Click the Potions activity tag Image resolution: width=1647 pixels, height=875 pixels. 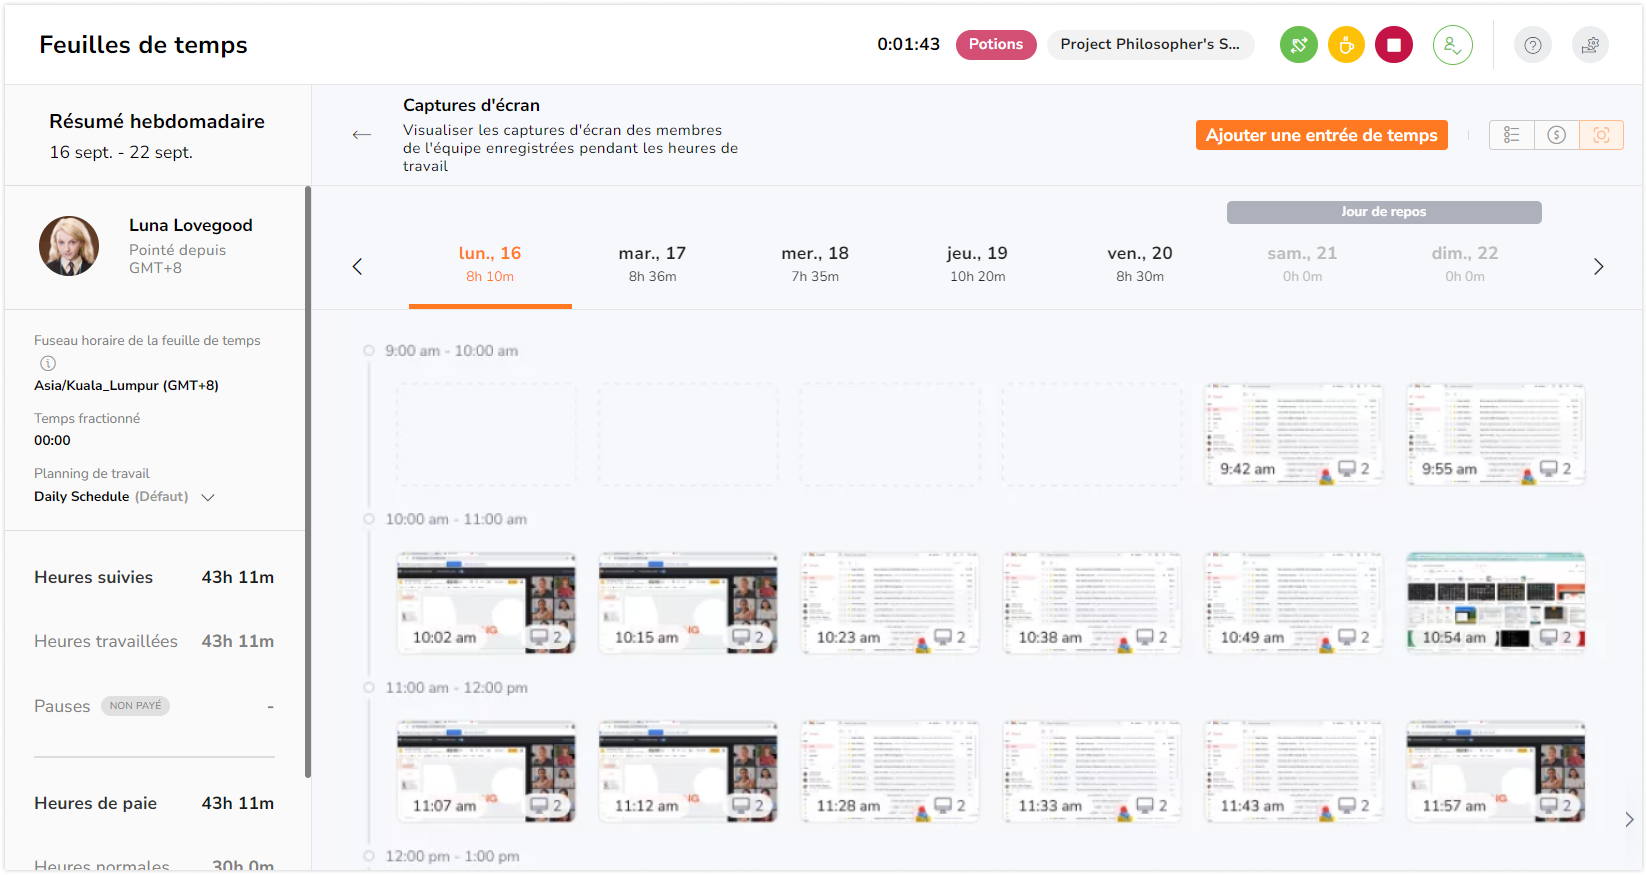[x=995, y=45]
